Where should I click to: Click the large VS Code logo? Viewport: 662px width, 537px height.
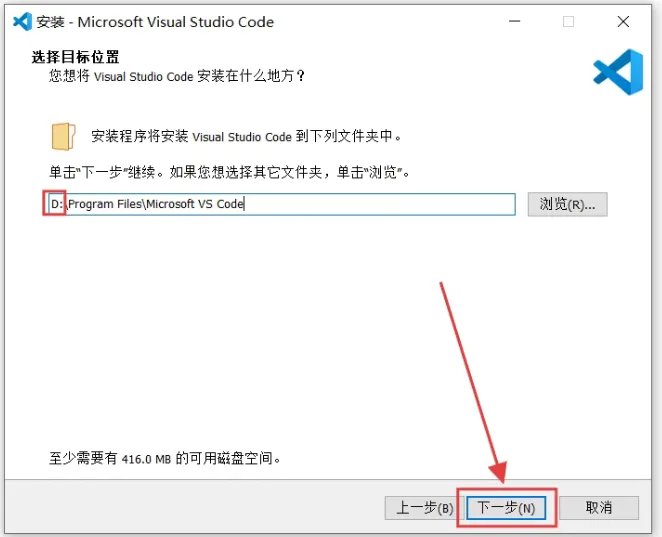618,72
